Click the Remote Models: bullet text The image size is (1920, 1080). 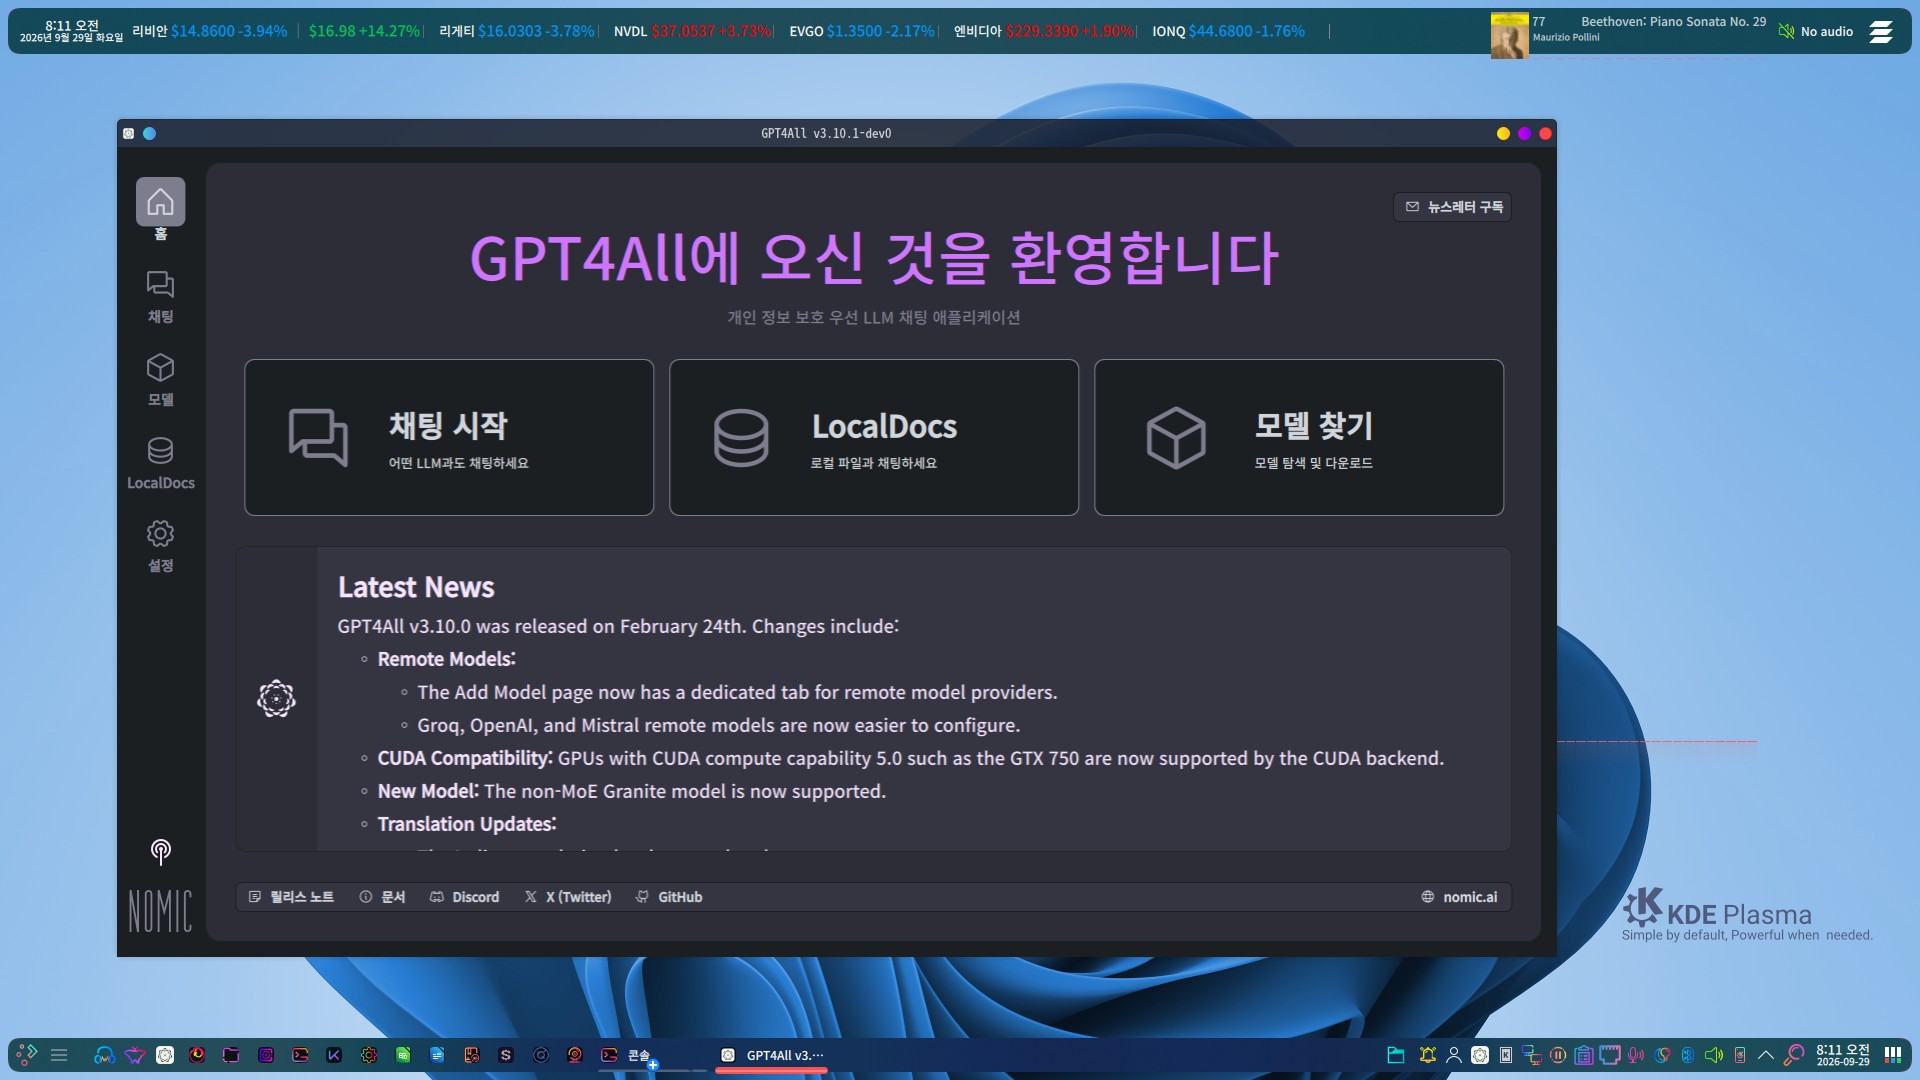coord(446,659)
